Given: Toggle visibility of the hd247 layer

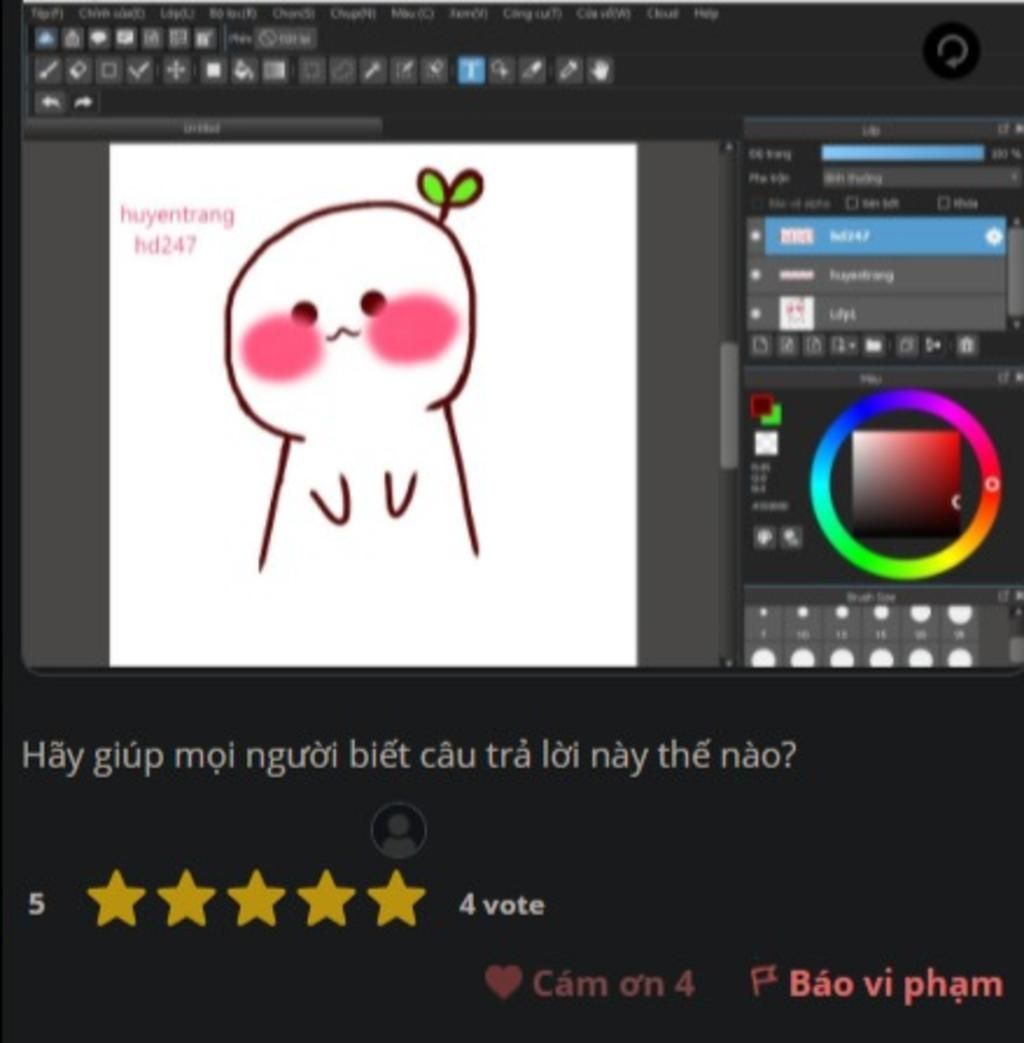Looking at the screenshot, I should [x=756, y=237].
